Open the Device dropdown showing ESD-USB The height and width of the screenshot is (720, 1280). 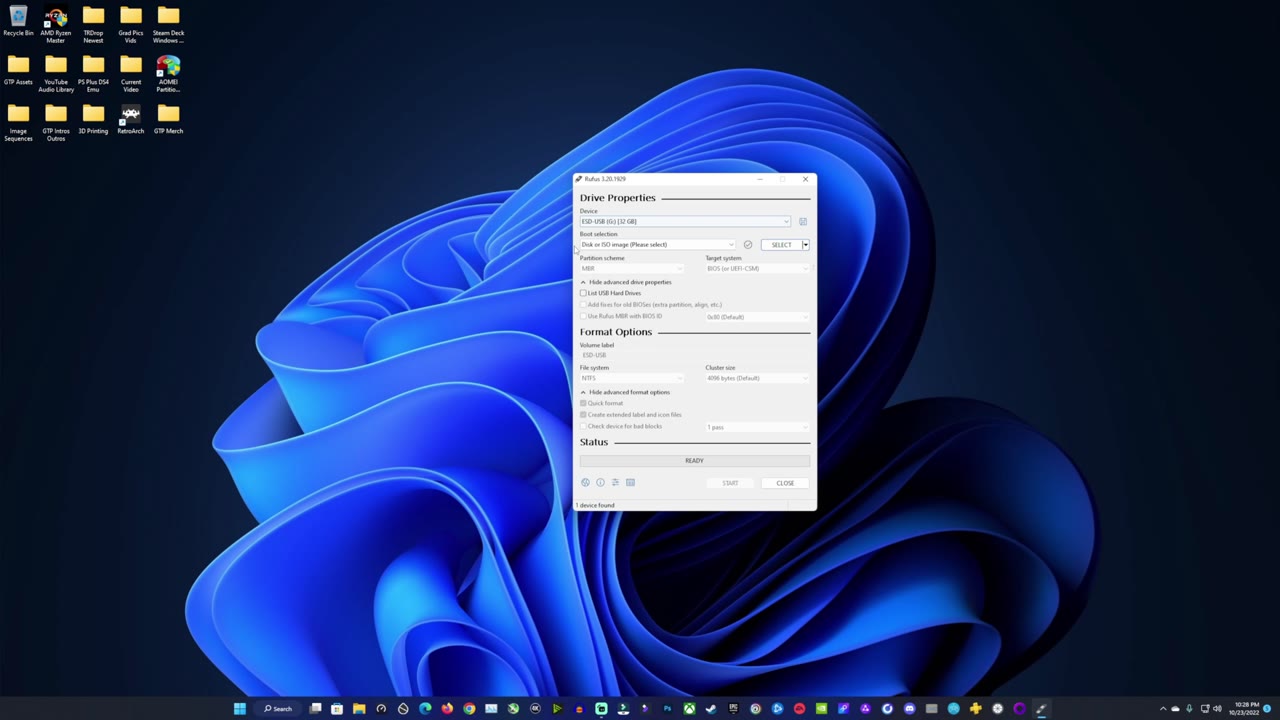[x=685, y=222]
